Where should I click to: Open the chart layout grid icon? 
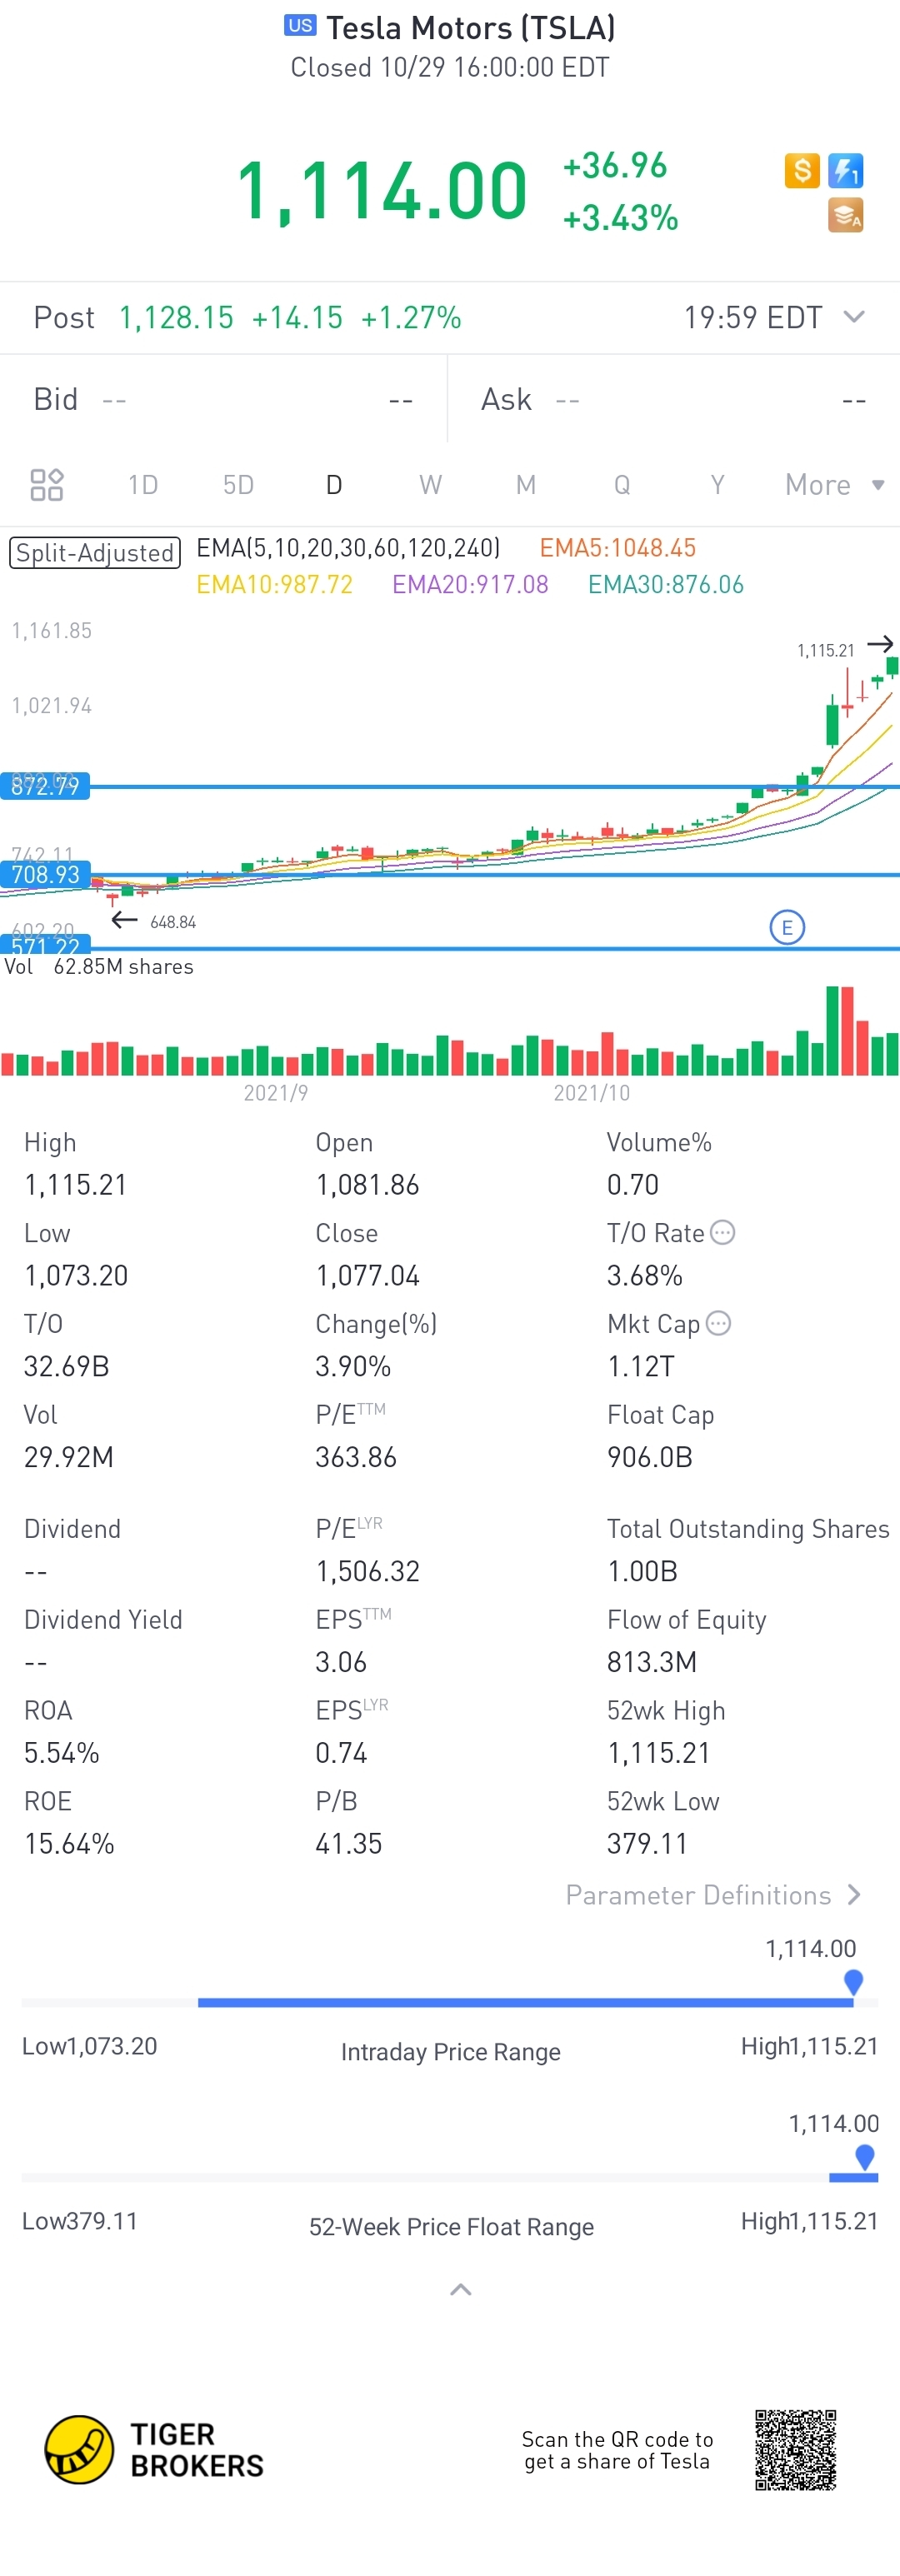tap(47, 485)
